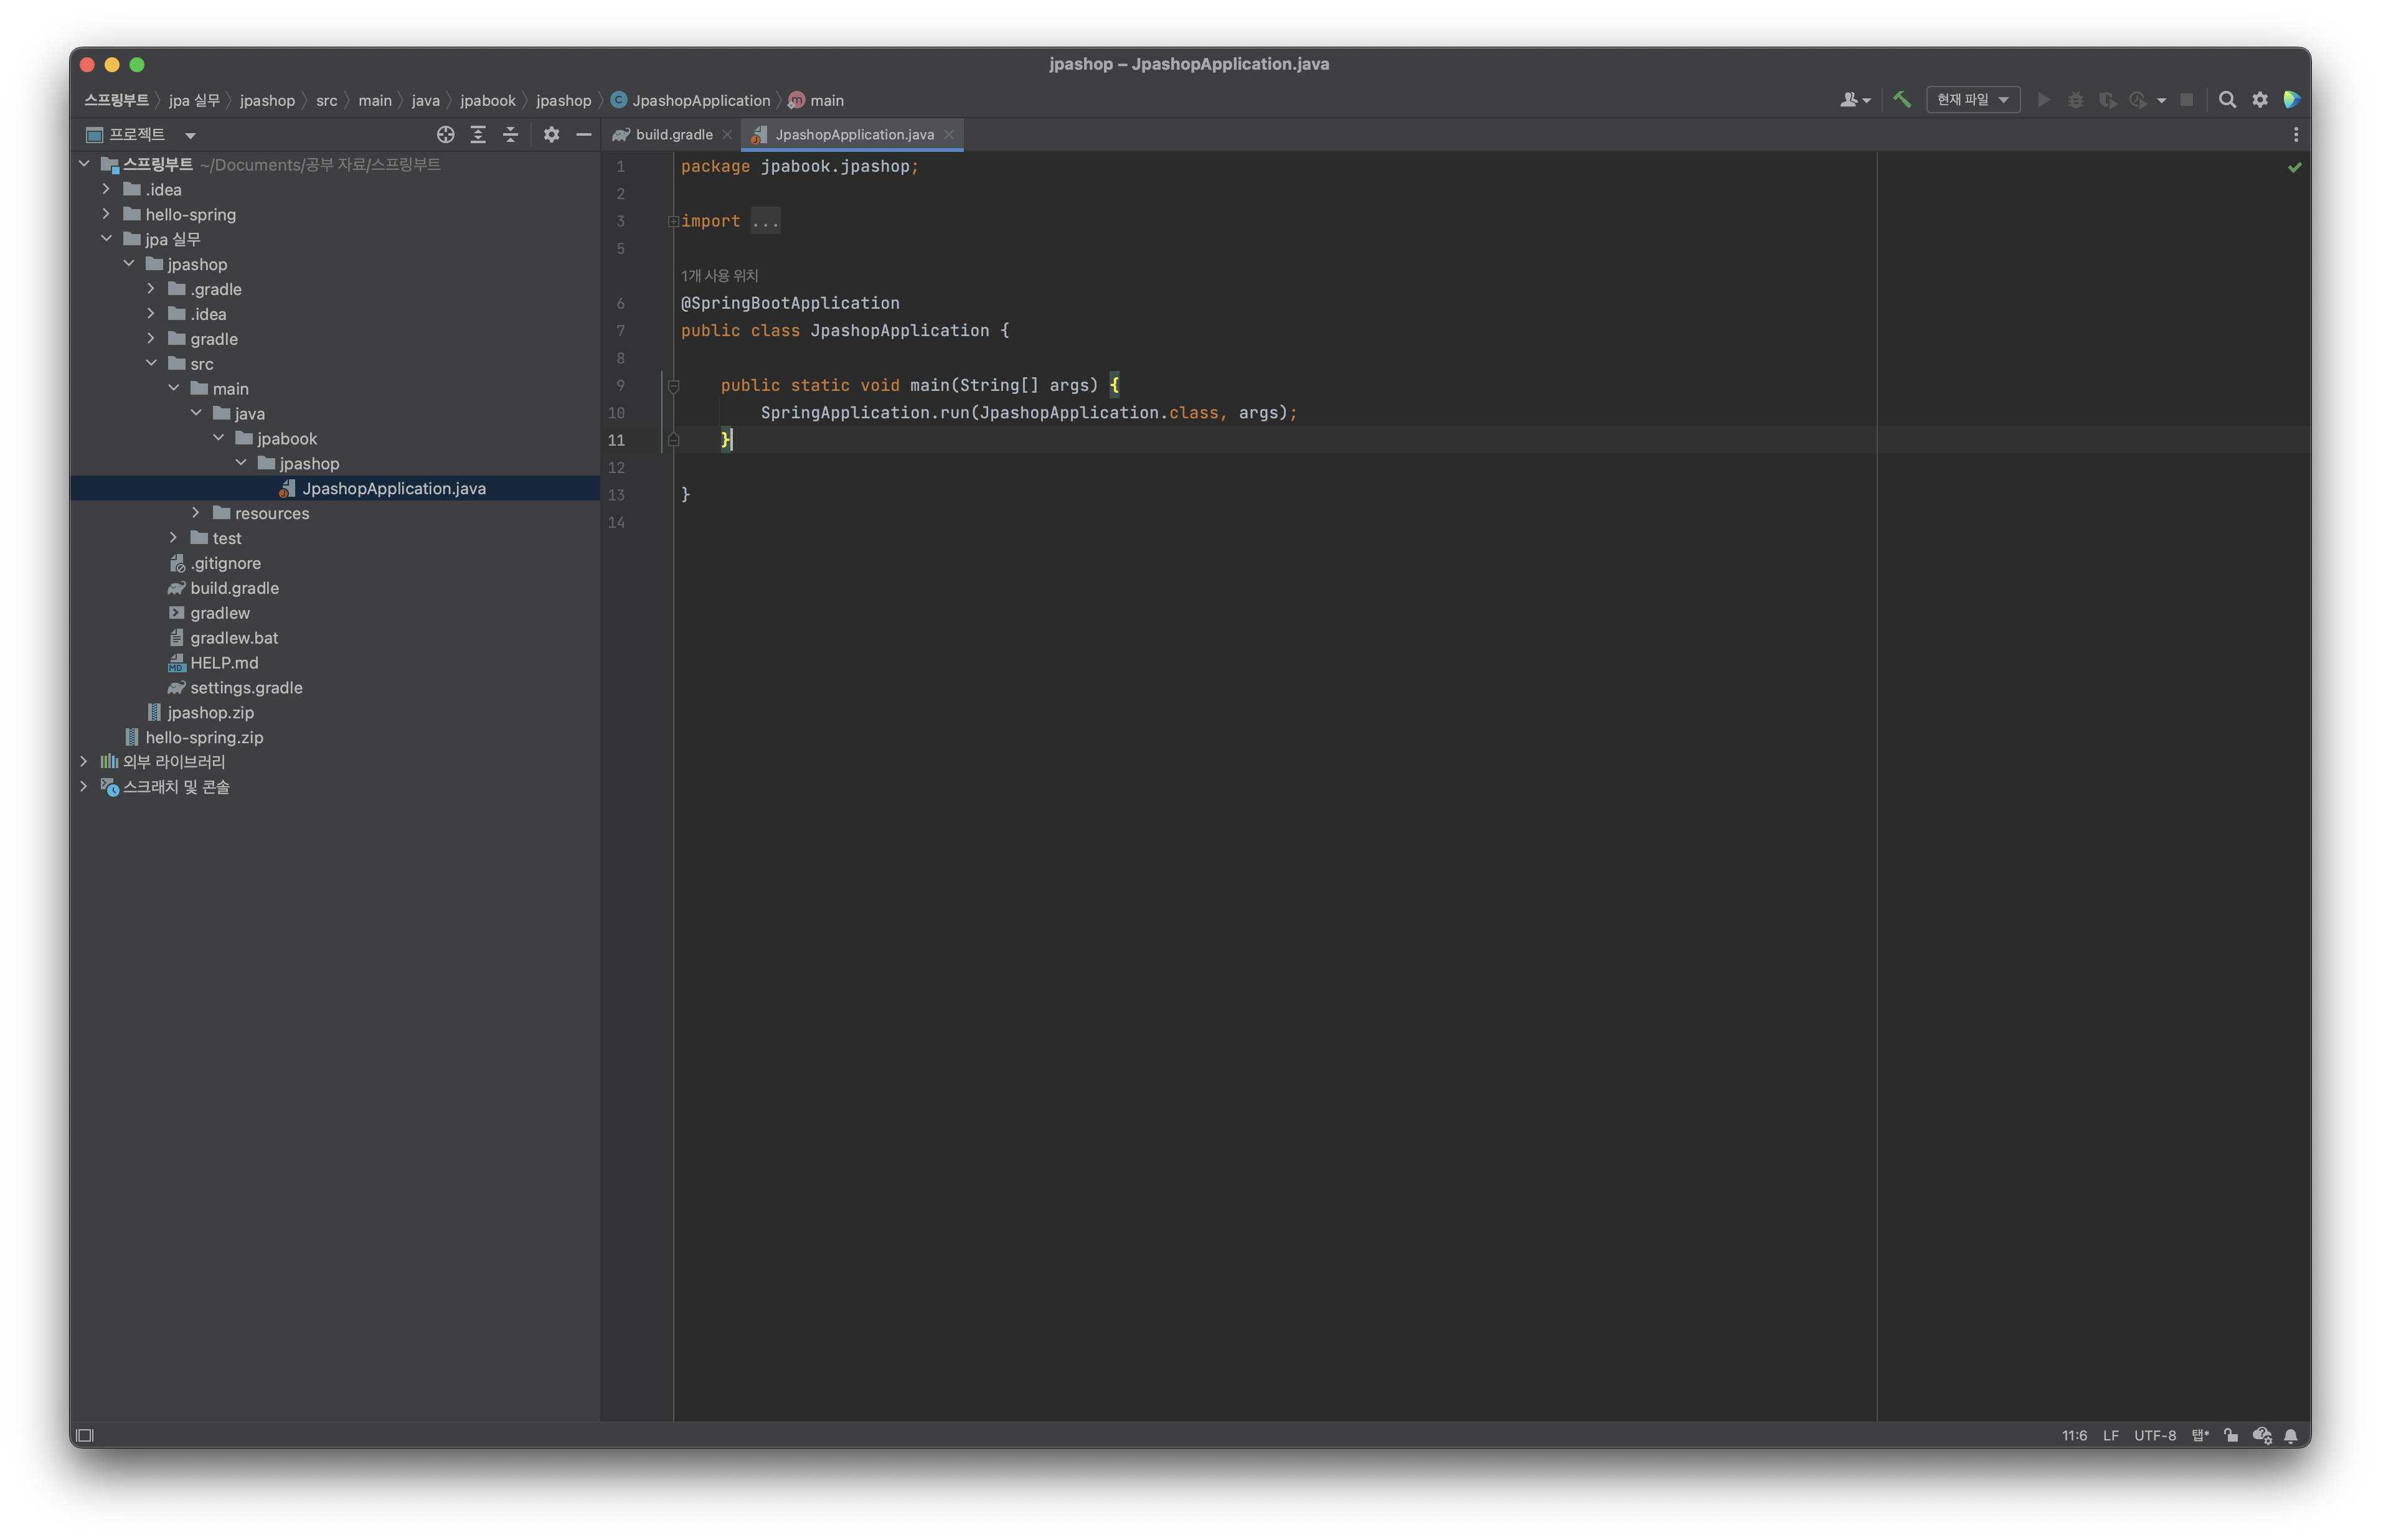Open IDE settings gear in top toolbar
Image resolution: width=2381 pixels, height=1540 pixels.
(x=2260, y=100)
